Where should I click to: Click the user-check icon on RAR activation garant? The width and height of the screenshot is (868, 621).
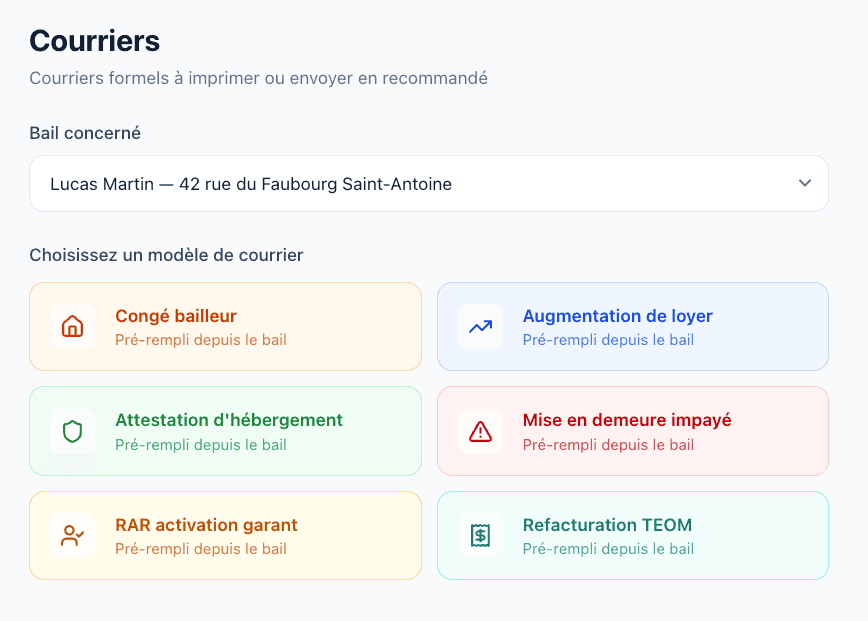point(73,535)
